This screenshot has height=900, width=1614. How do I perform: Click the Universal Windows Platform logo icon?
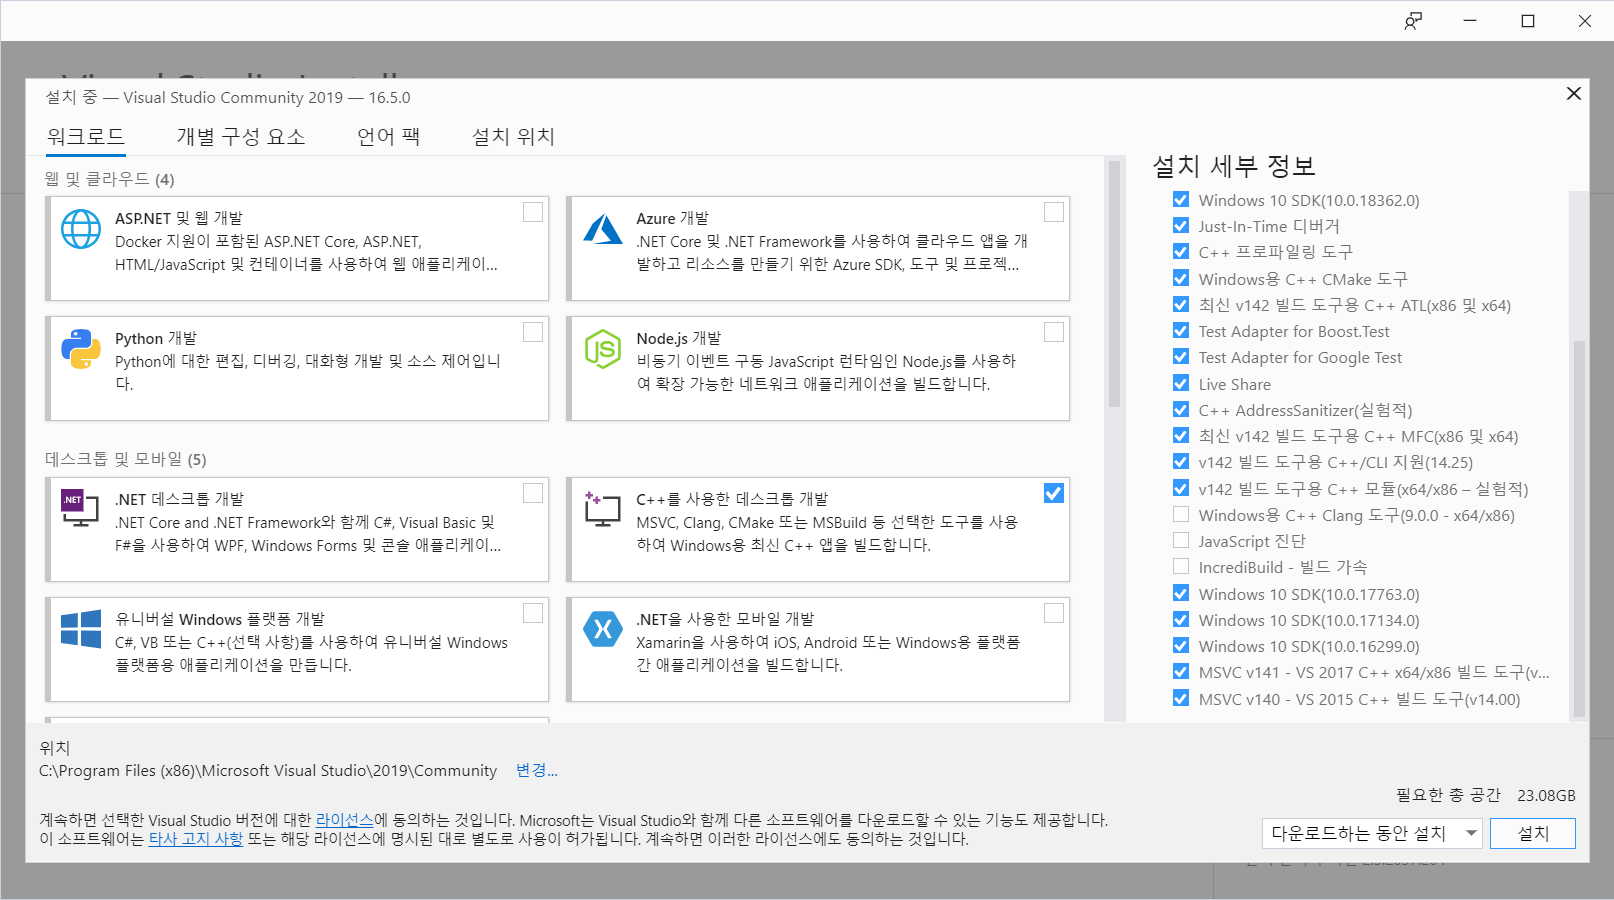click(x=81, y=629)
